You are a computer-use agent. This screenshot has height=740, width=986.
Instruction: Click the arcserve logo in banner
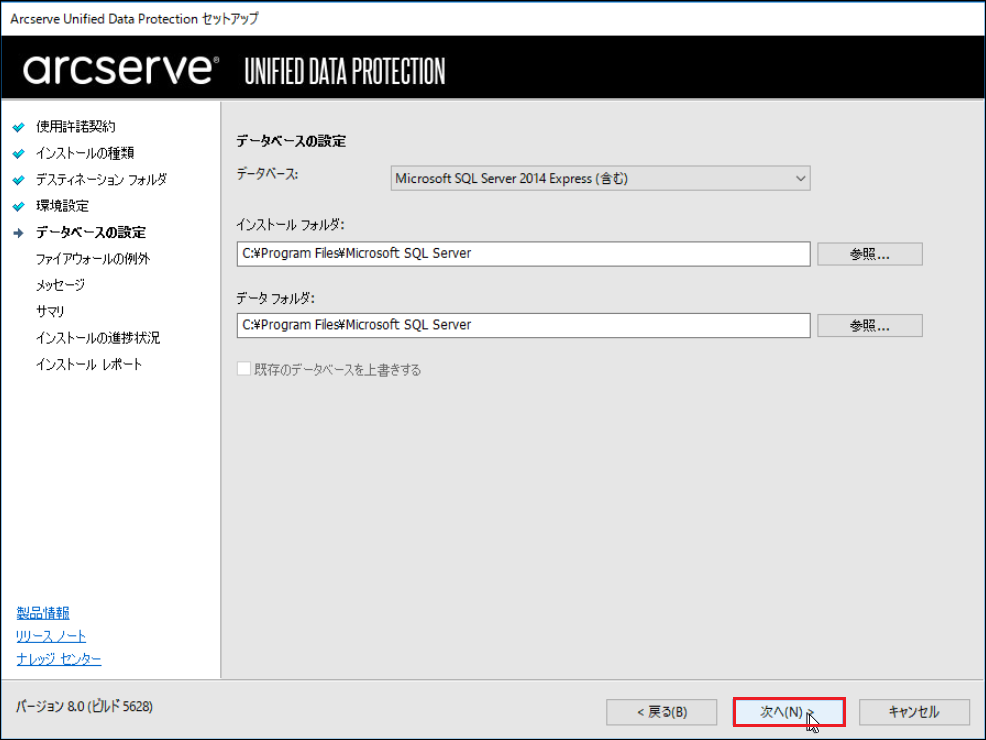click(121, 69)
